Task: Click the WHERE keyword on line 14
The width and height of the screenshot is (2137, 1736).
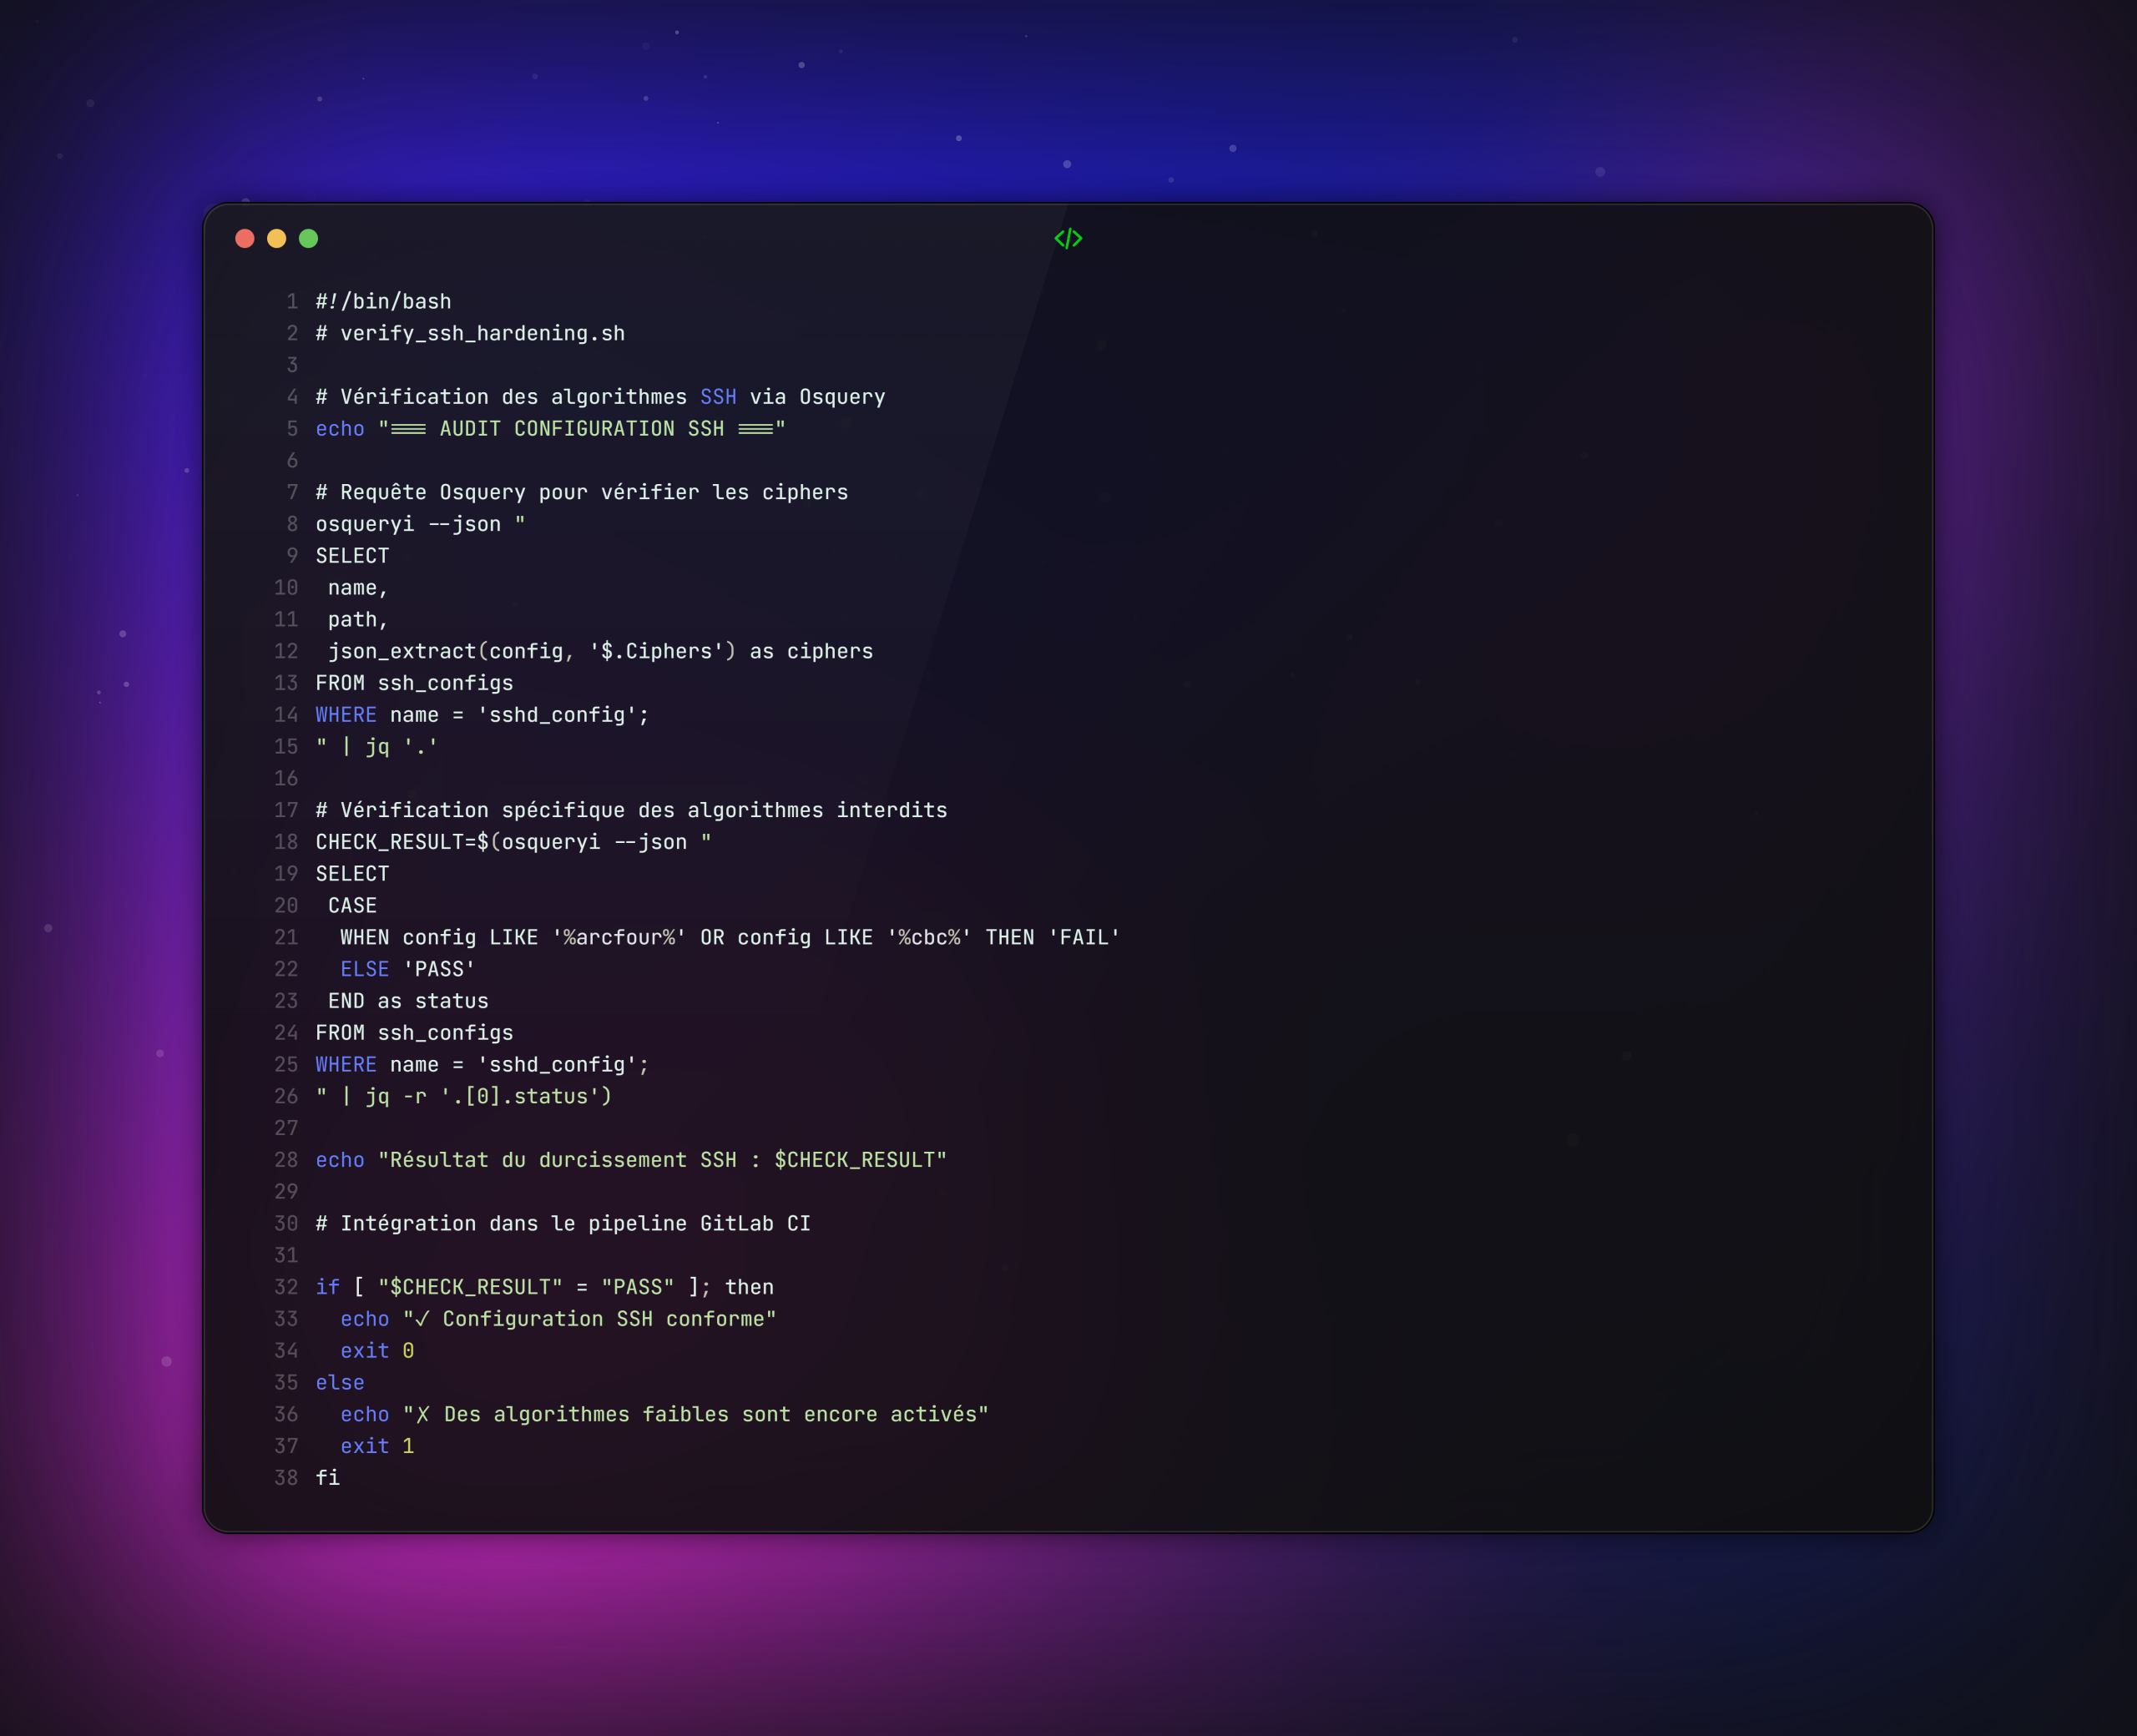Action: 346,715
